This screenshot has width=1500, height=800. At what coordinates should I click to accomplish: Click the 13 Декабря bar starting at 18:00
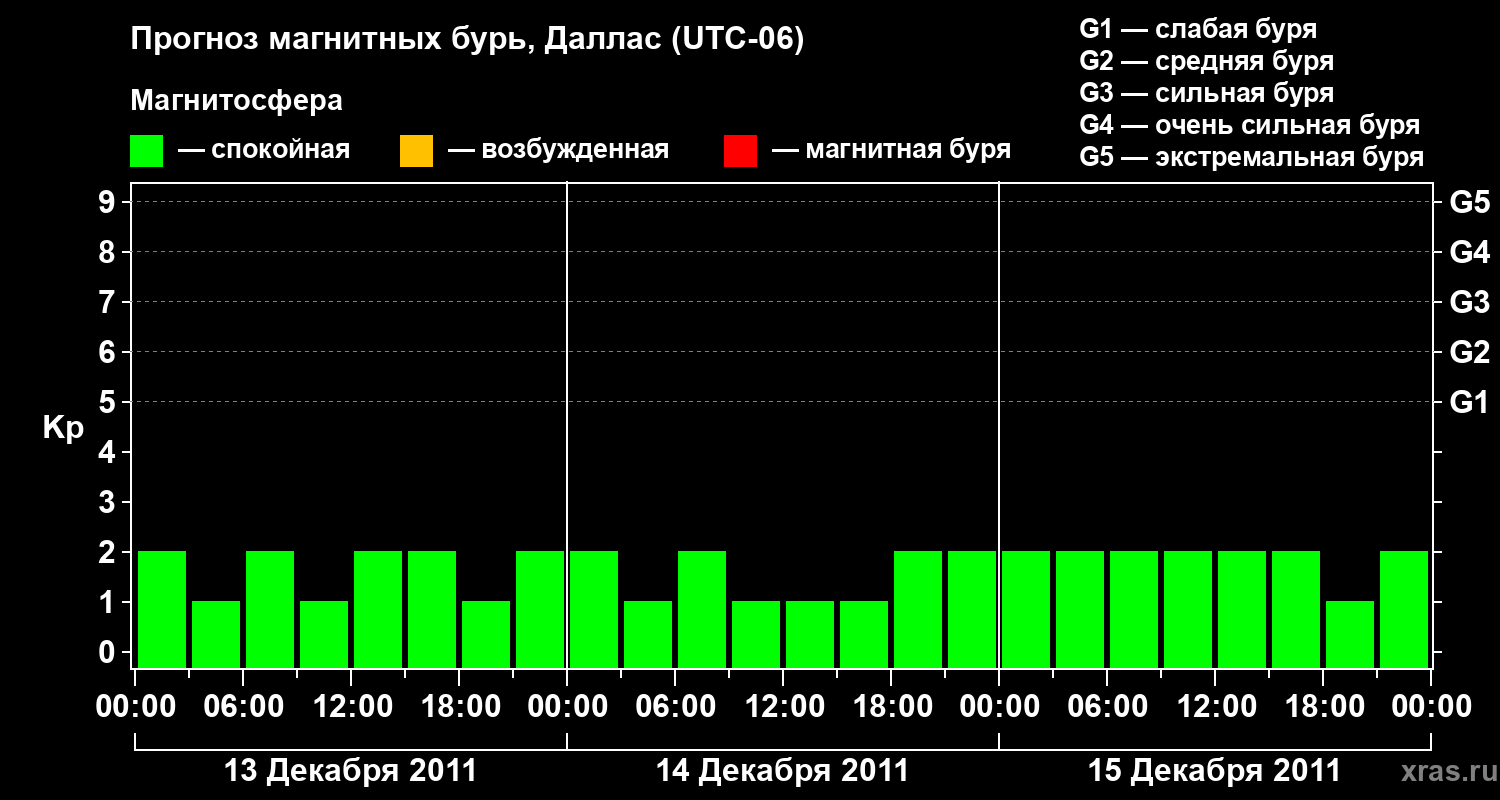(x=486, y=634)
